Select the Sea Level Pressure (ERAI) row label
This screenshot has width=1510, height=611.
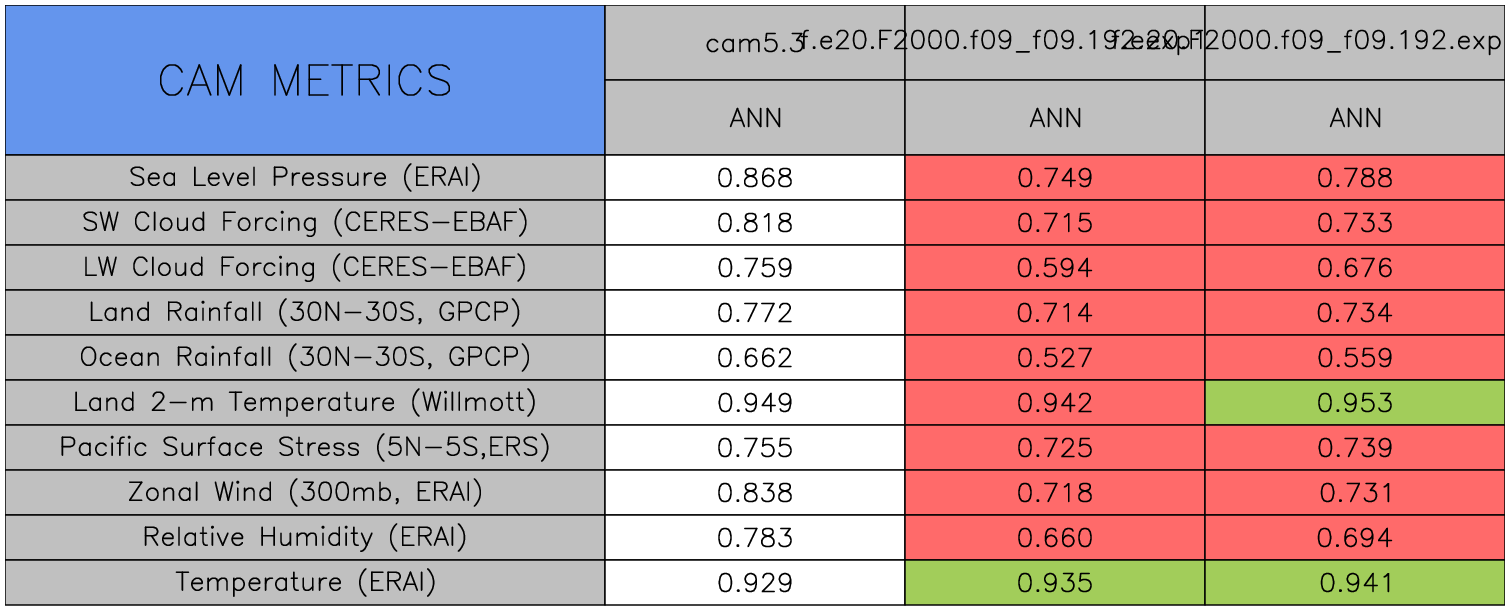305,178
